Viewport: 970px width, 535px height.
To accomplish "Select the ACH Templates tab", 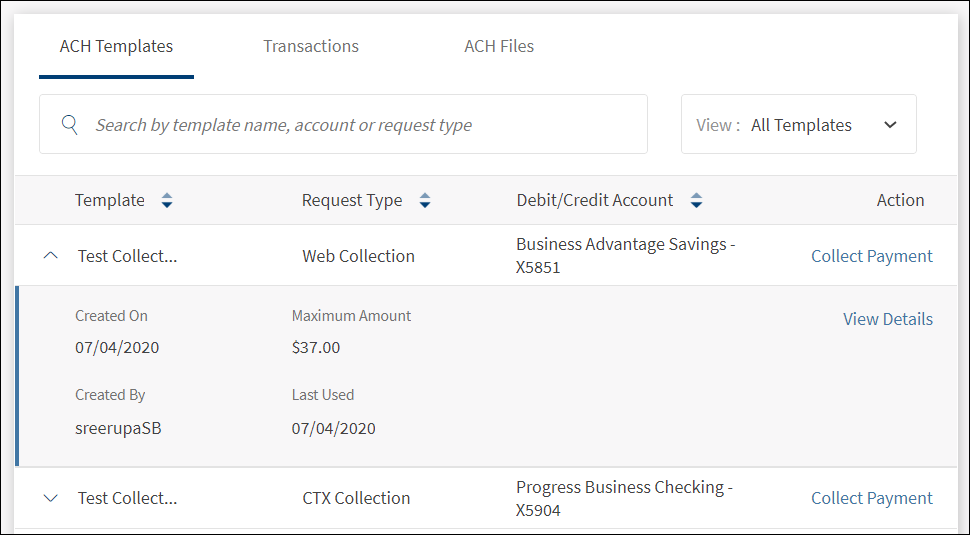I will pyautogui.click(x=116, y=46).
